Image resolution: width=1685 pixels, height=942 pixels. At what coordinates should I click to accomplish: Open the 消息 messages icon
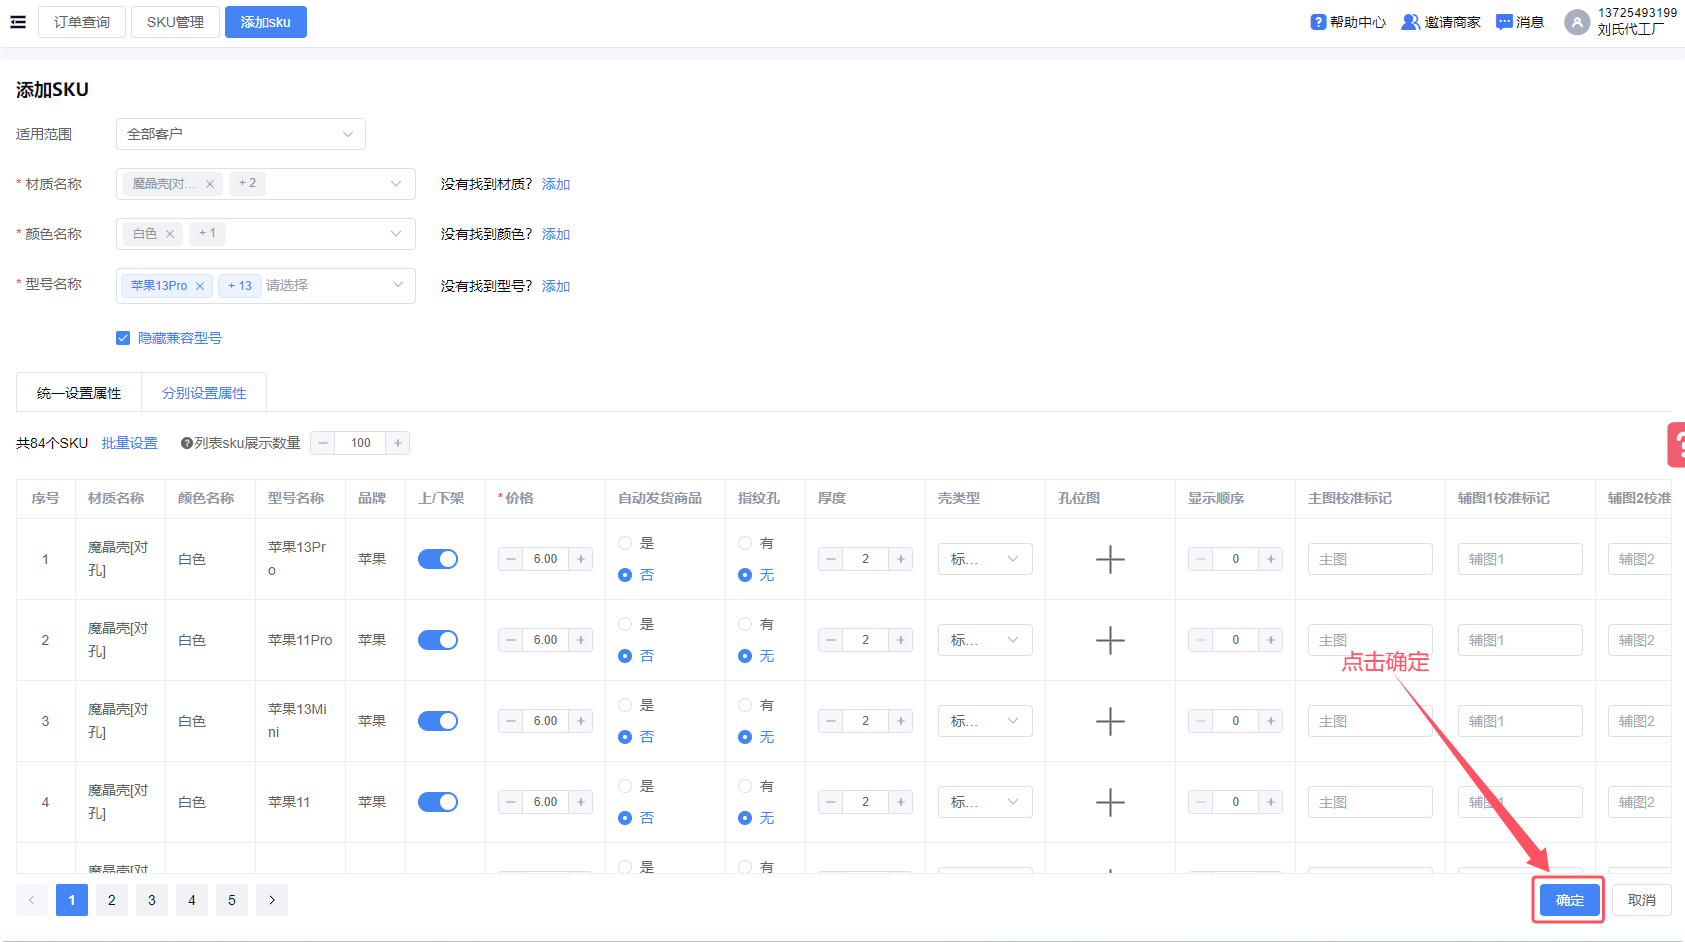(1504, 22)
